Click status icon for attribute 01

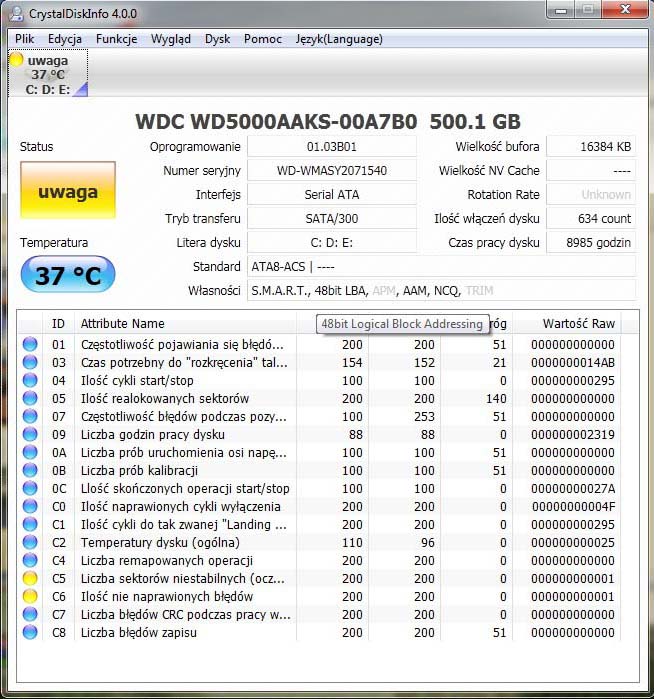(30, 345)
